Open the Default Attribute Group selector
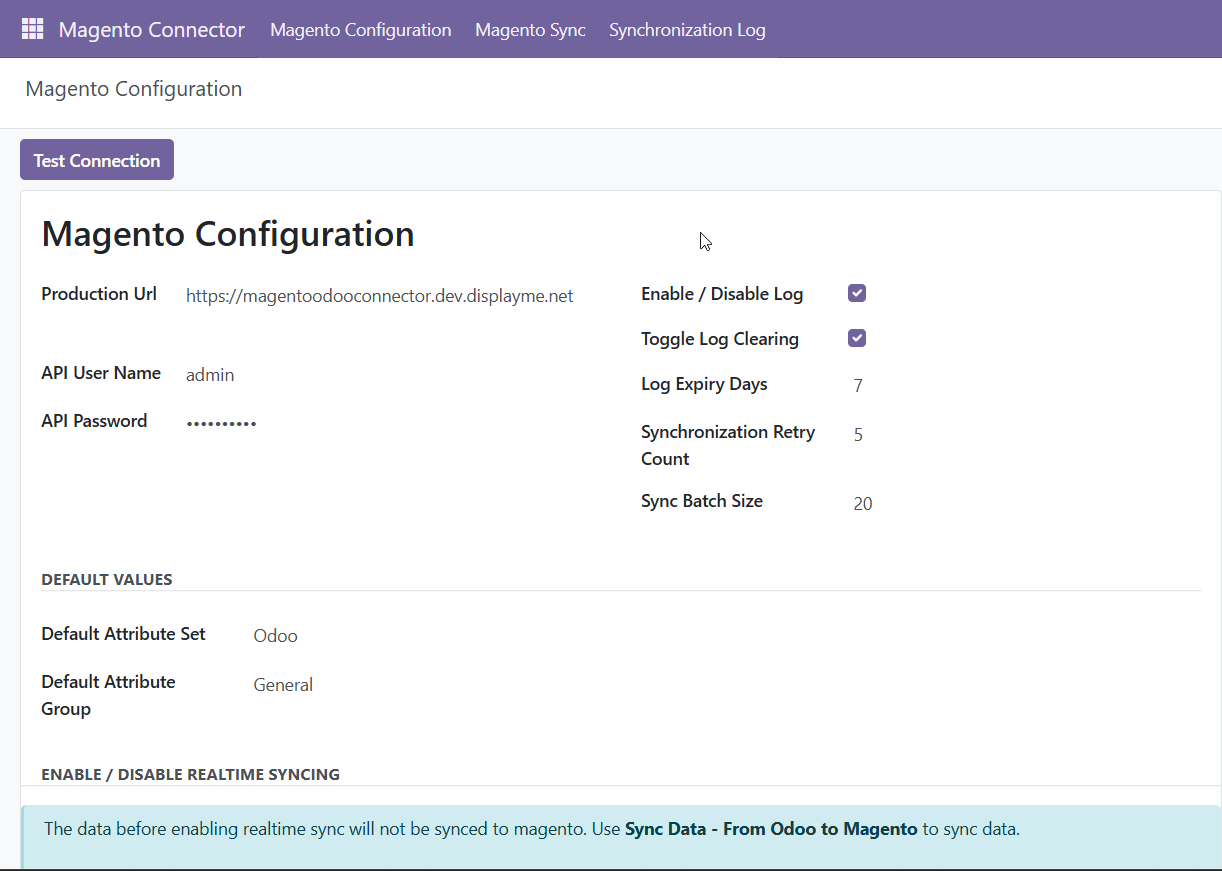Viewport: 1222px width, 871px height. [x=283, y=684]
